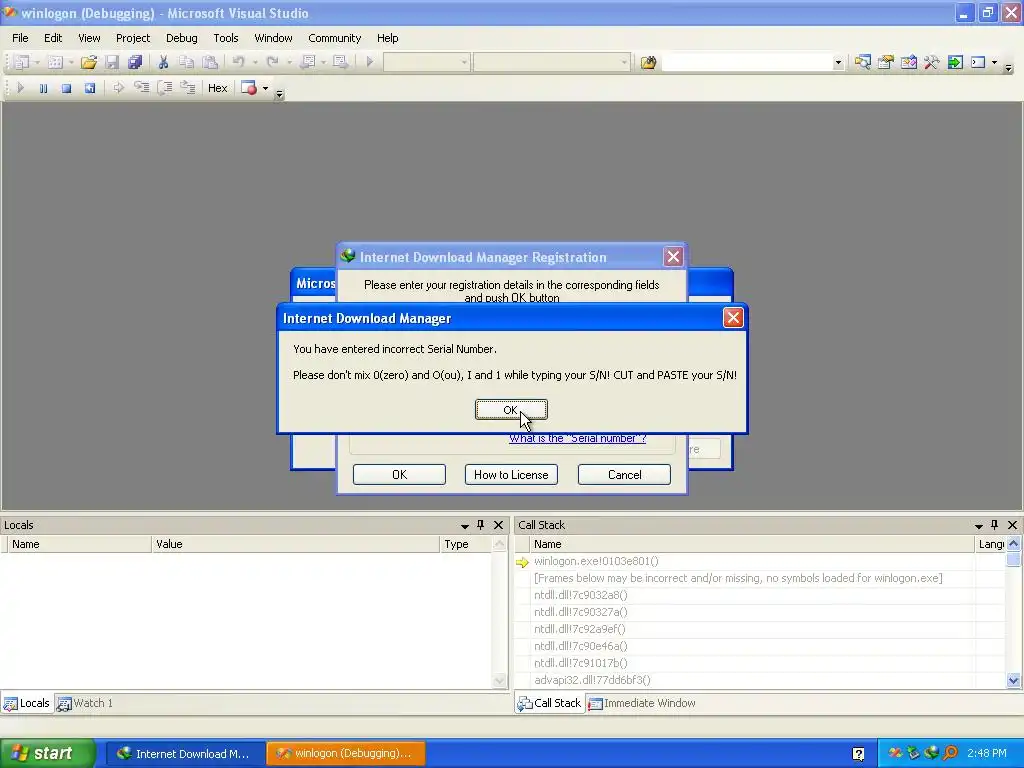Open Solution Explorer from the toolbar icon
Image resolution: width=1024 pixels, height=768 pixels.
coord(863,62)
